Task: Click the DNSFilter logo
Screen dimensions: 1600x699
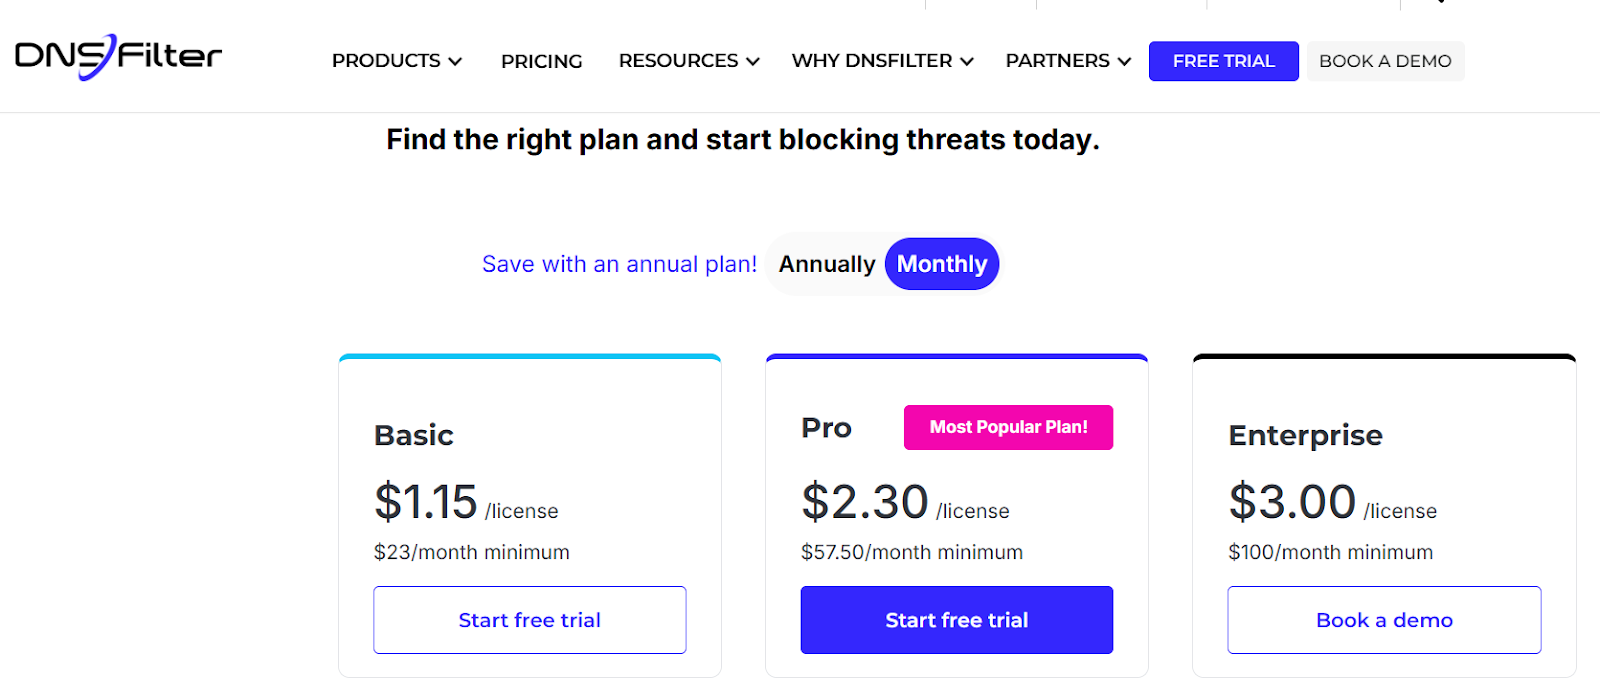Action: (x=118, y=56)
